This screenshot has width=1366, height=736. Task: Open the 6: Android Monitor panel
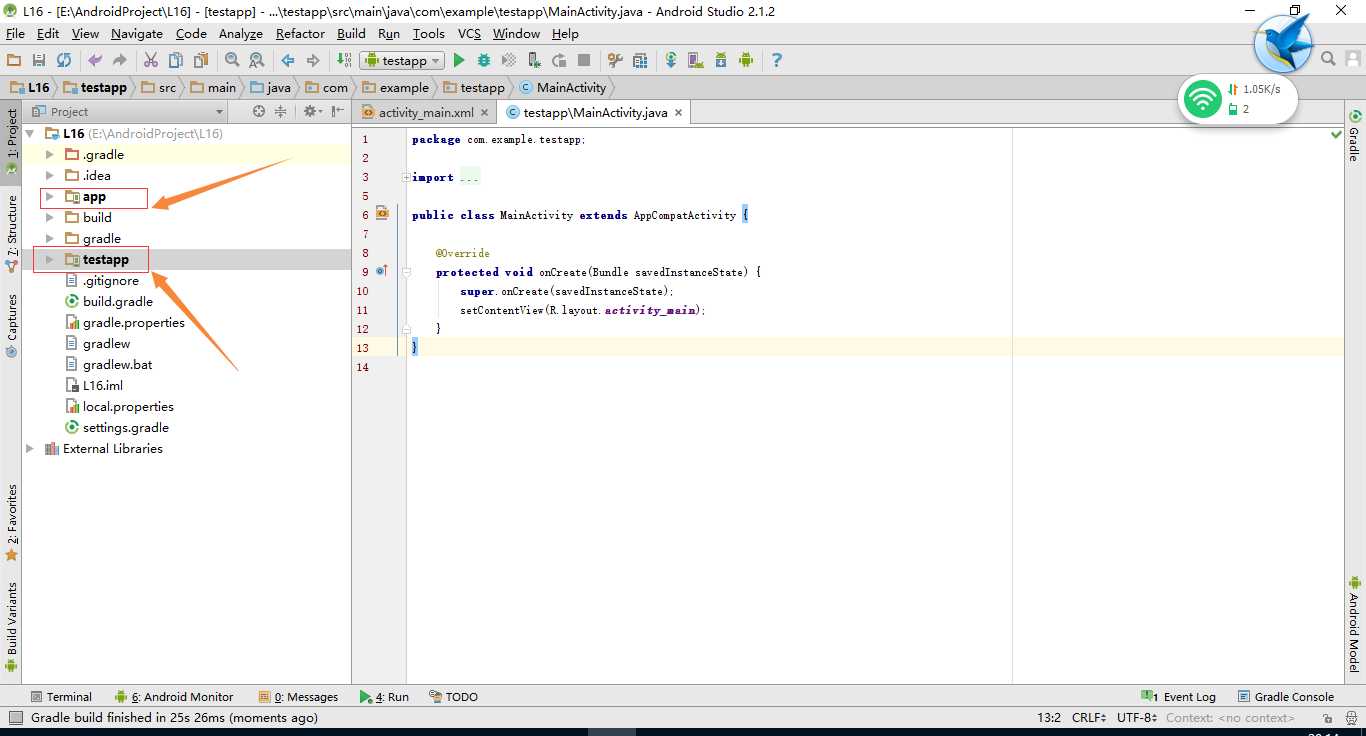click(174, 697)
